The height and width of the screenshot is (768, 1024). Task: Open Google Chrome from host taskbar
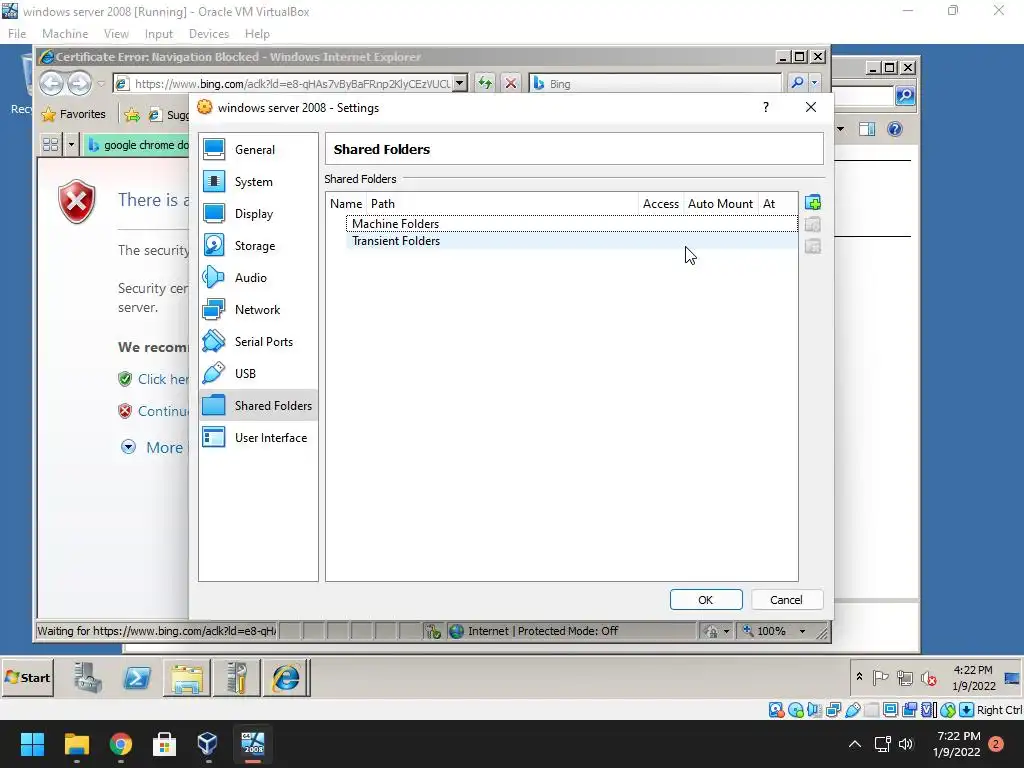click(120, 744)
